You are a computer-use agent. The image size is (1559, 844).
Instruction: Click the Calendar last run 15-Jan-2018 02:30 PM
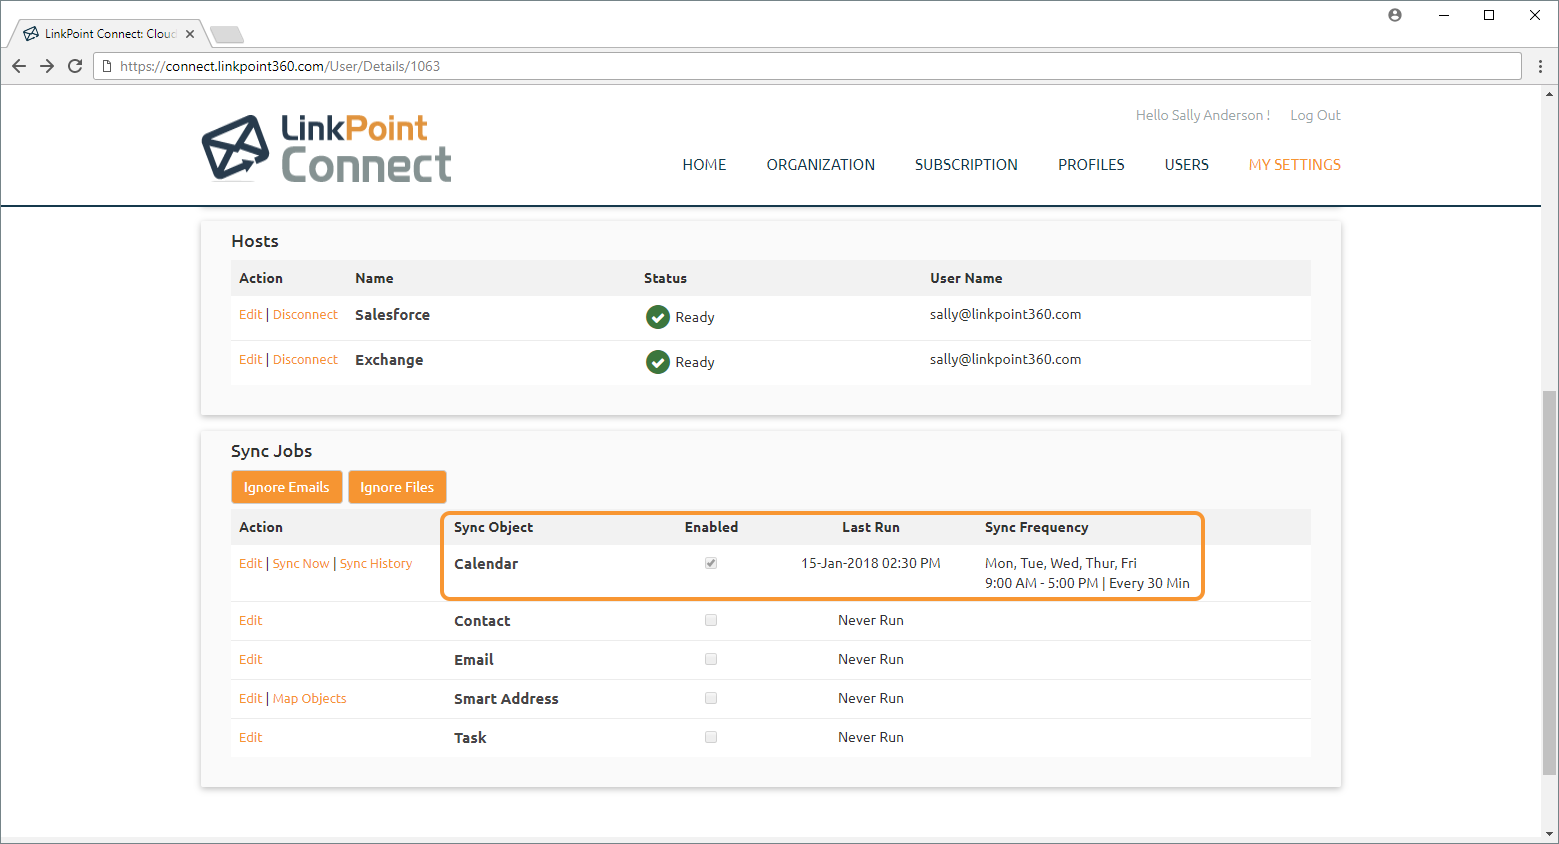click(871, 563)
